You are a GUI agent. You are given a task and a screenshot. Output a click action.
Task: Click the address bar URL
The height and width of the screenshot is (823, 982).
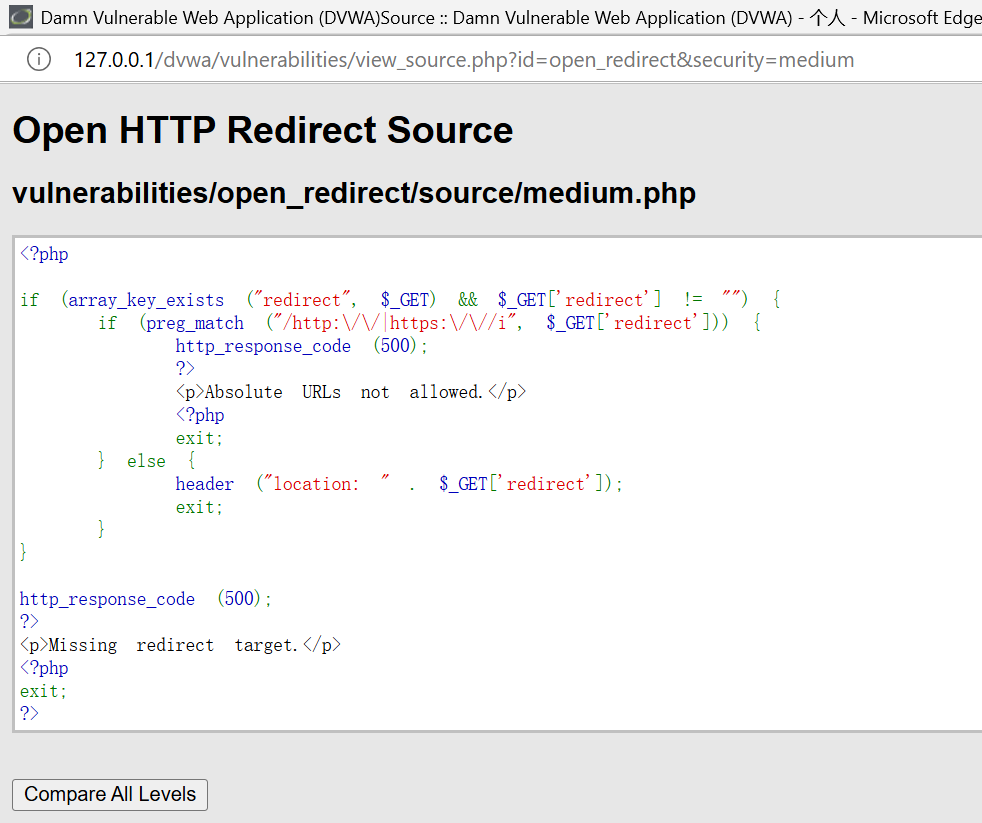coord(464,60)
